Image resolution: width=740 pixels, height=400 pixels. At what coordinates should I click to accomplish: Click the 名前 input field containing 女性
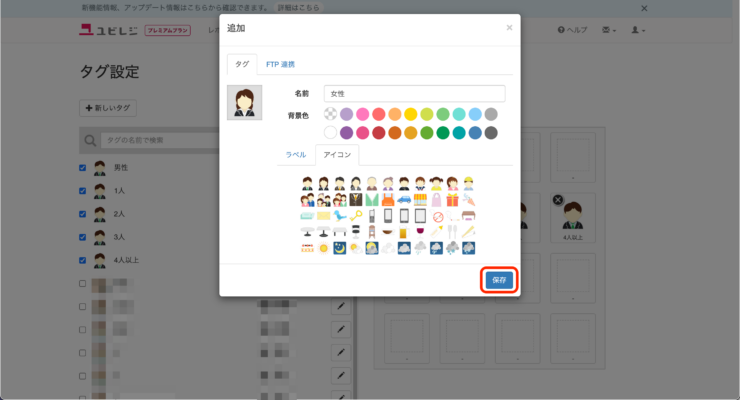414,94
